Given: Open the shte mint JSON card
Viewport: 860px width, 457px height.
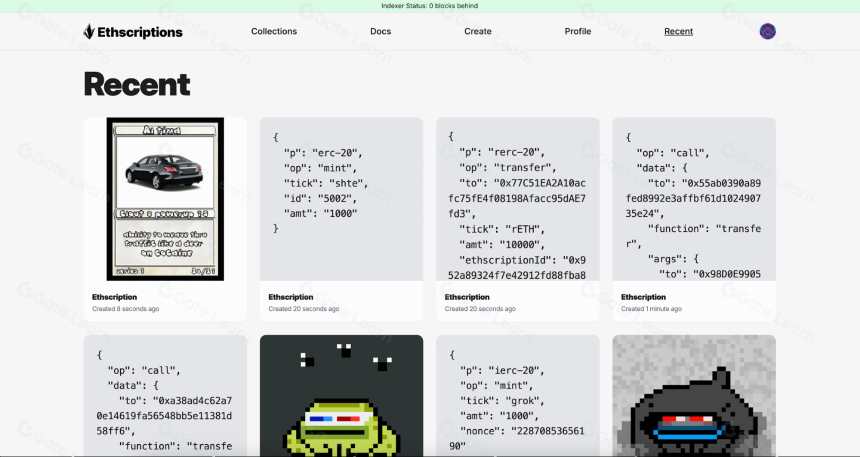Looking at the screenshot, I should (x=341, y=199).
